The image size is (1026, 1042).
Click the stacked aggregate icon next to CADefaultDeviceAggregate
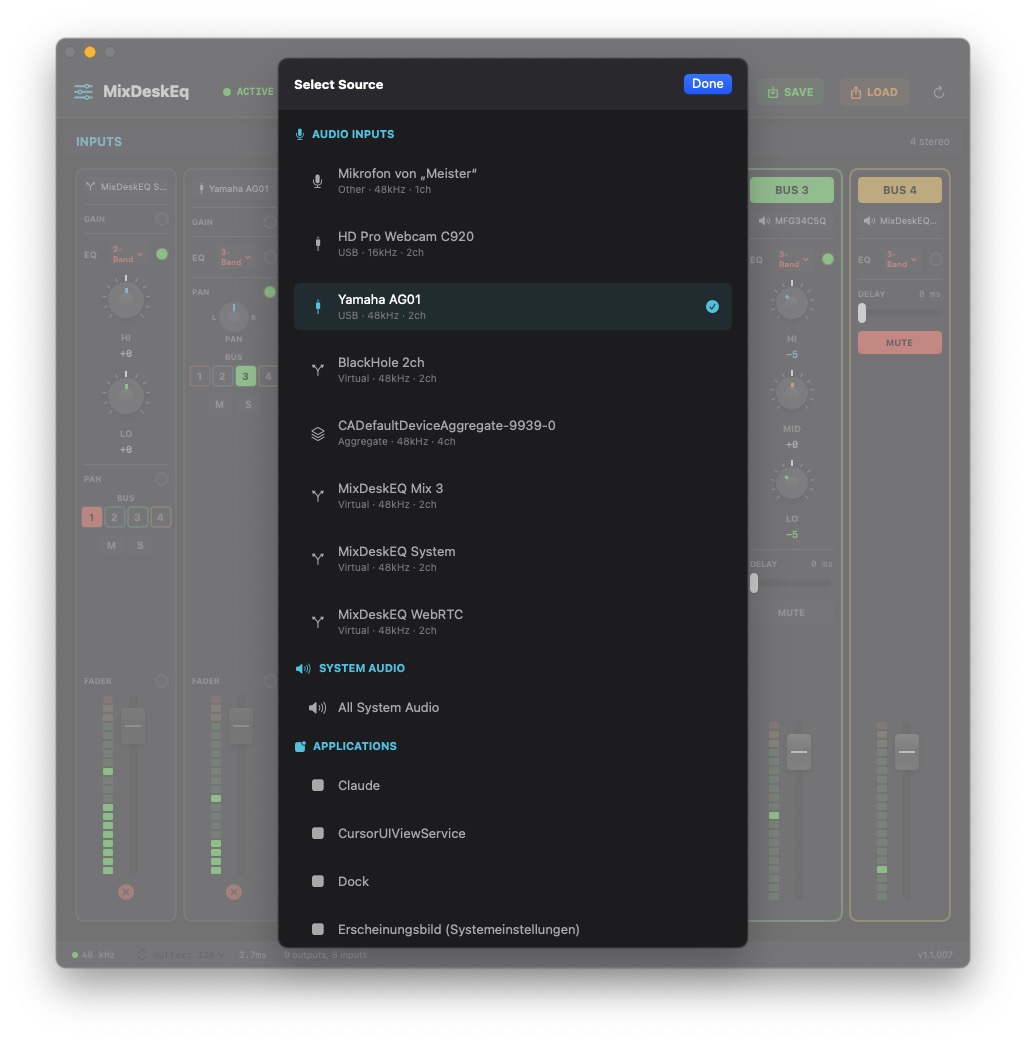click(317, 433)
